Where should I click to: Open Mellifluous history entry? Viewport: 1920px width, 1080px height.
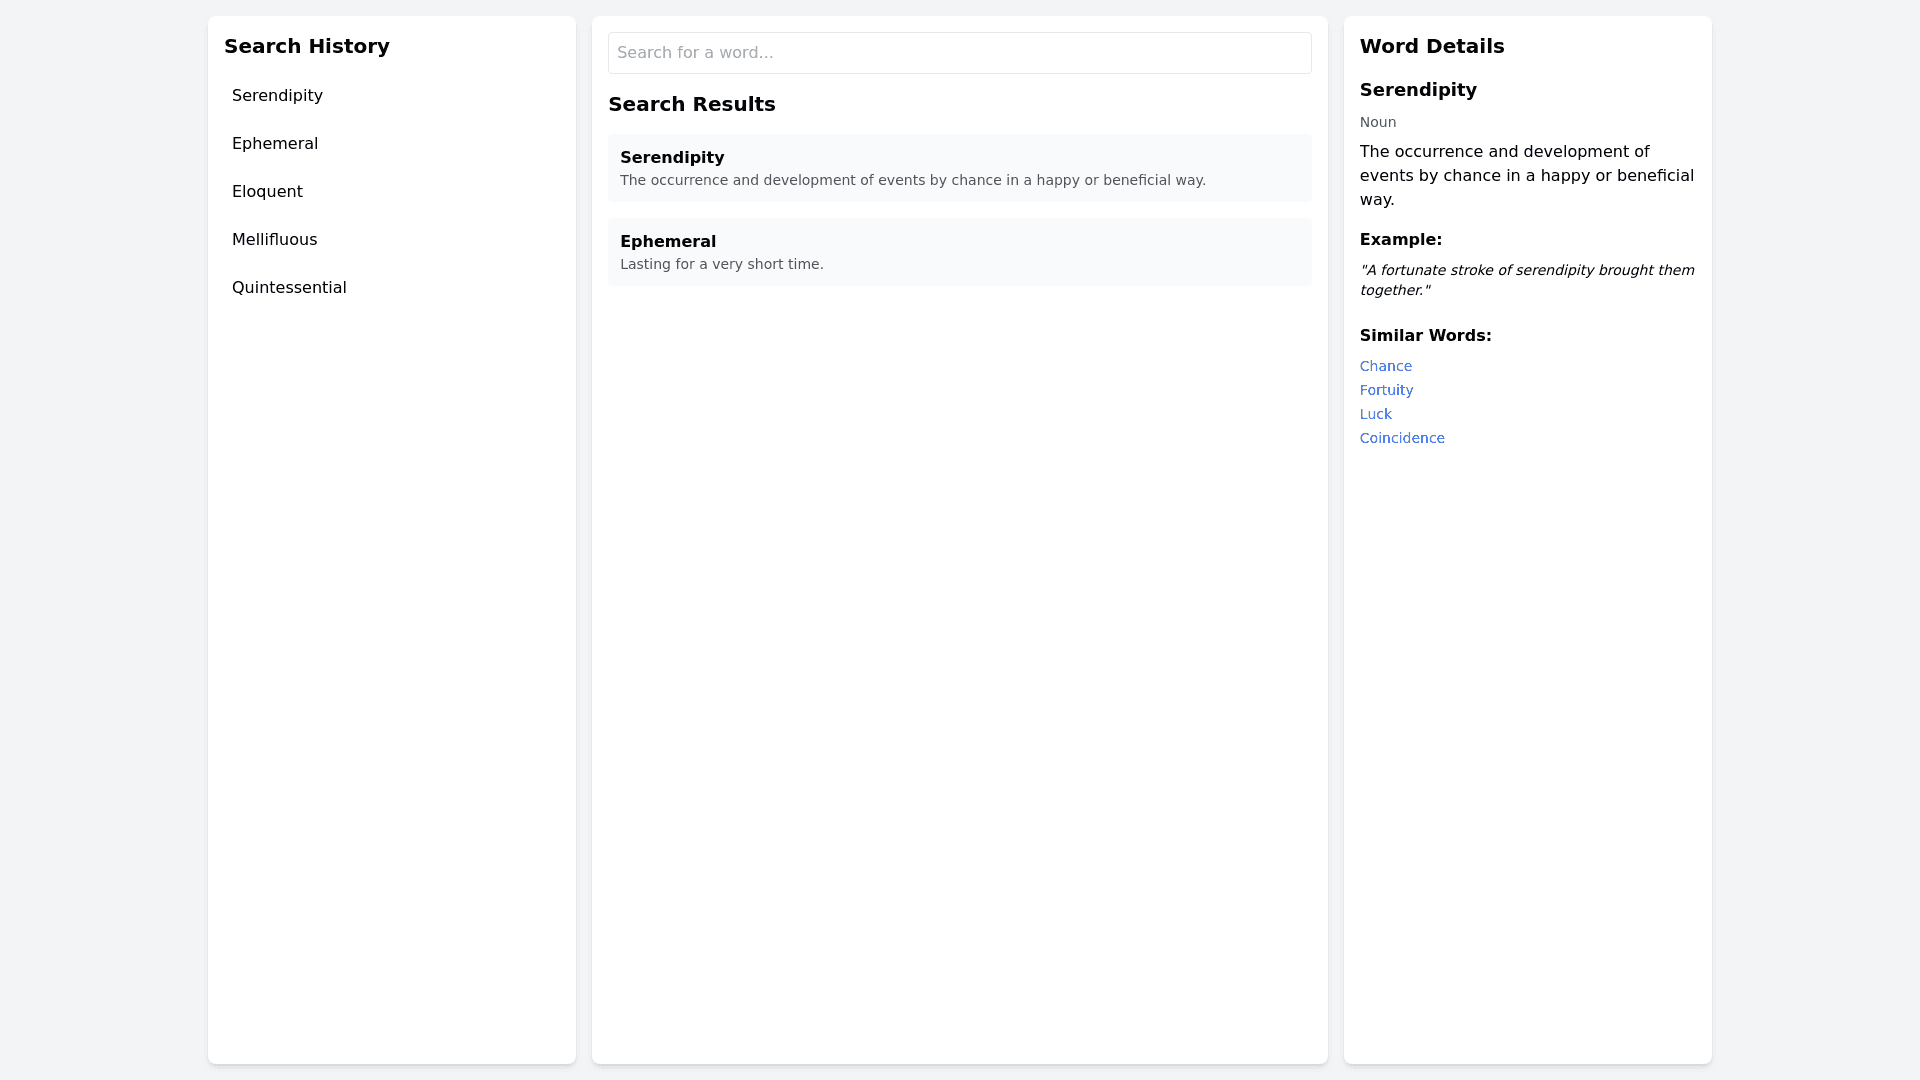[x=274, y=240]
